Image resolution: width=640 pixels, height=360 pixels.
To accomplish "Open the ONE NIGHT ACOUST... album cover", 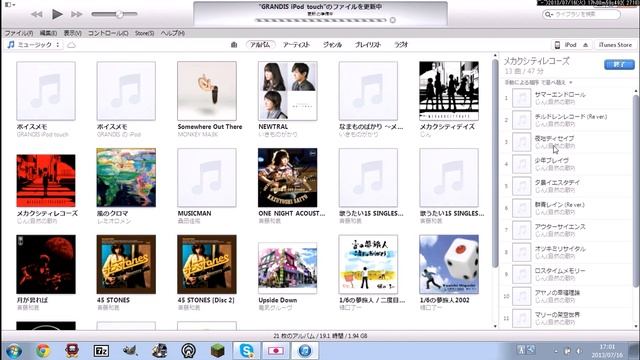I will click(x=288, y=178).
